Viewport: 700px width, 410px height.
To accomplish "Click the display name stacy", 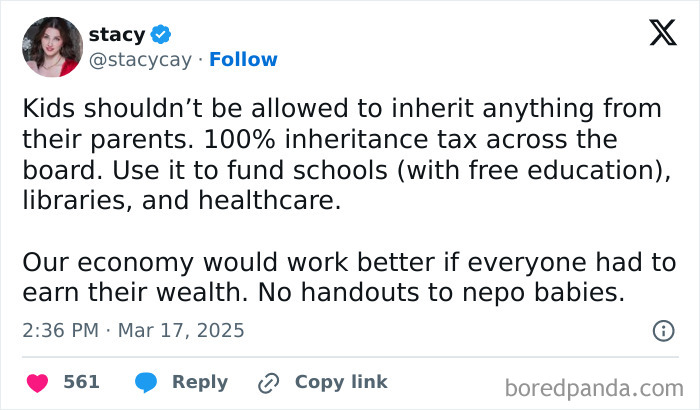I will pos(116,35).
